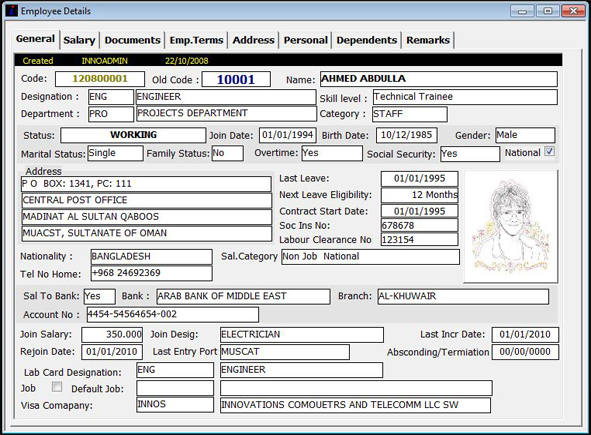Viewport: 591px width, 435px height.
Task: Click the Skill level field Technical Trainee
Action: coord(465,97)
